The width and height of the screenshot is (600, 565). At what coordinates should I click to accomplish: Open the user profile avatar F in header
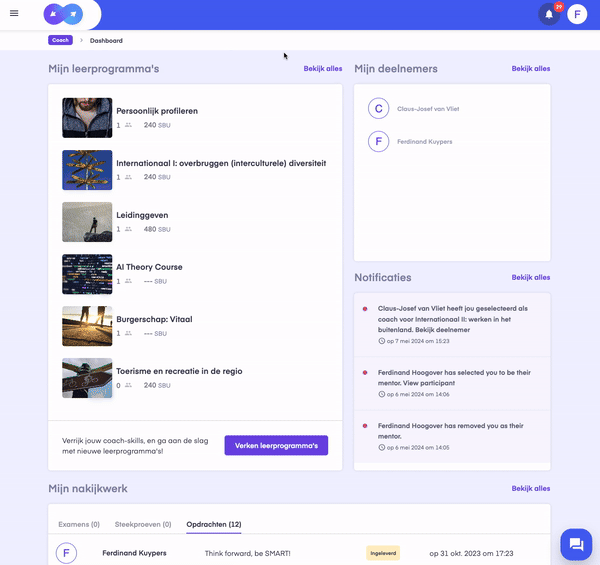577,15
